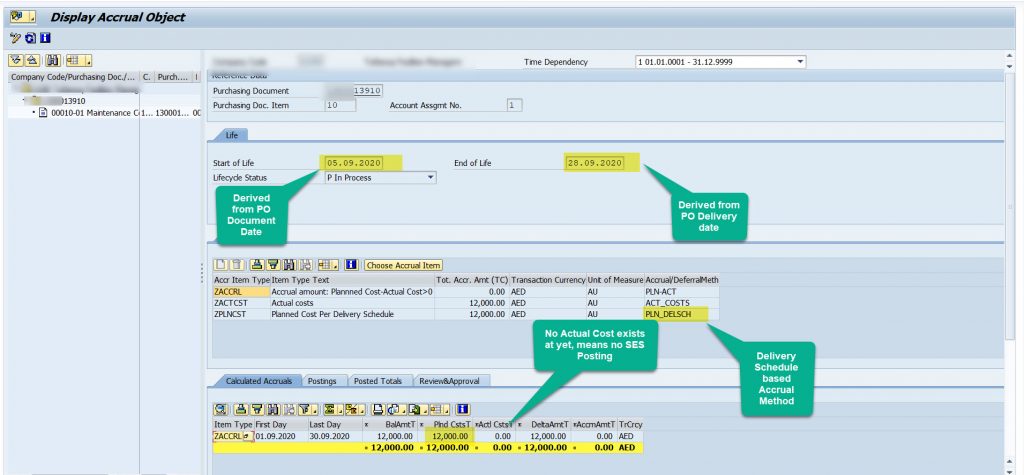1024x475 pixels.
Task: Switch to the Postings tab
Action: point(323,381)
